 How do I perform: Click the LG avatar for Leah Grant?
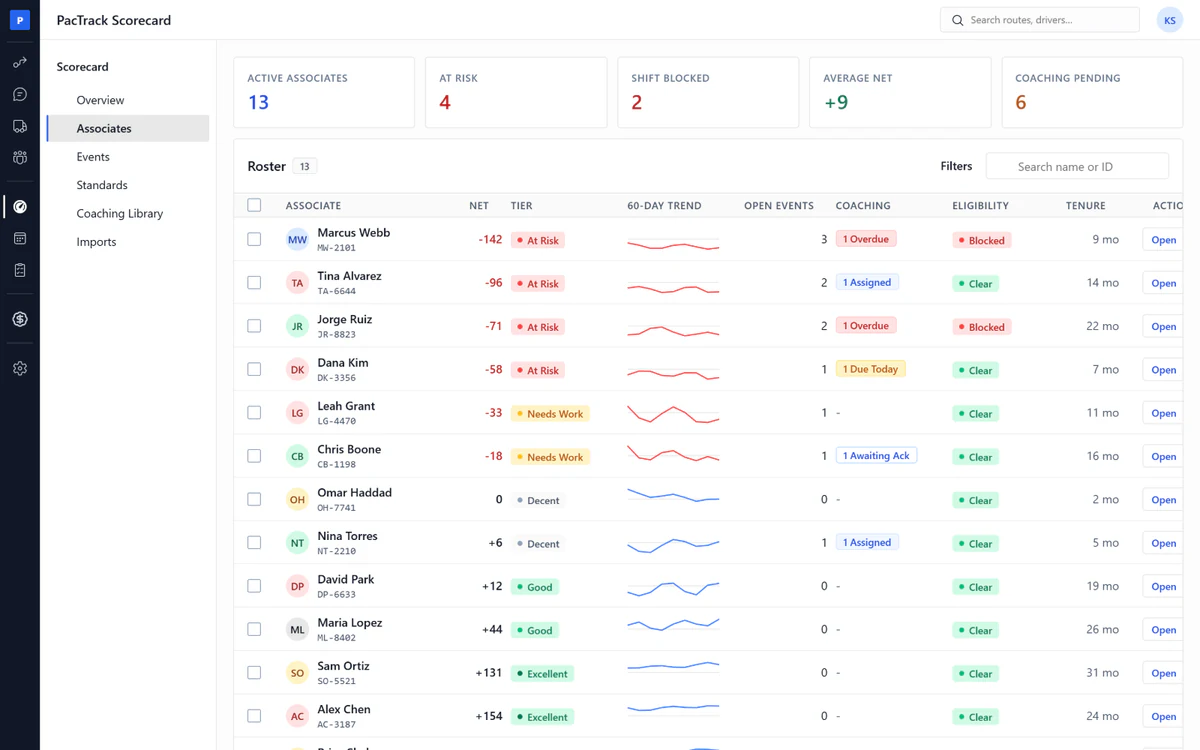click(297, 413)
